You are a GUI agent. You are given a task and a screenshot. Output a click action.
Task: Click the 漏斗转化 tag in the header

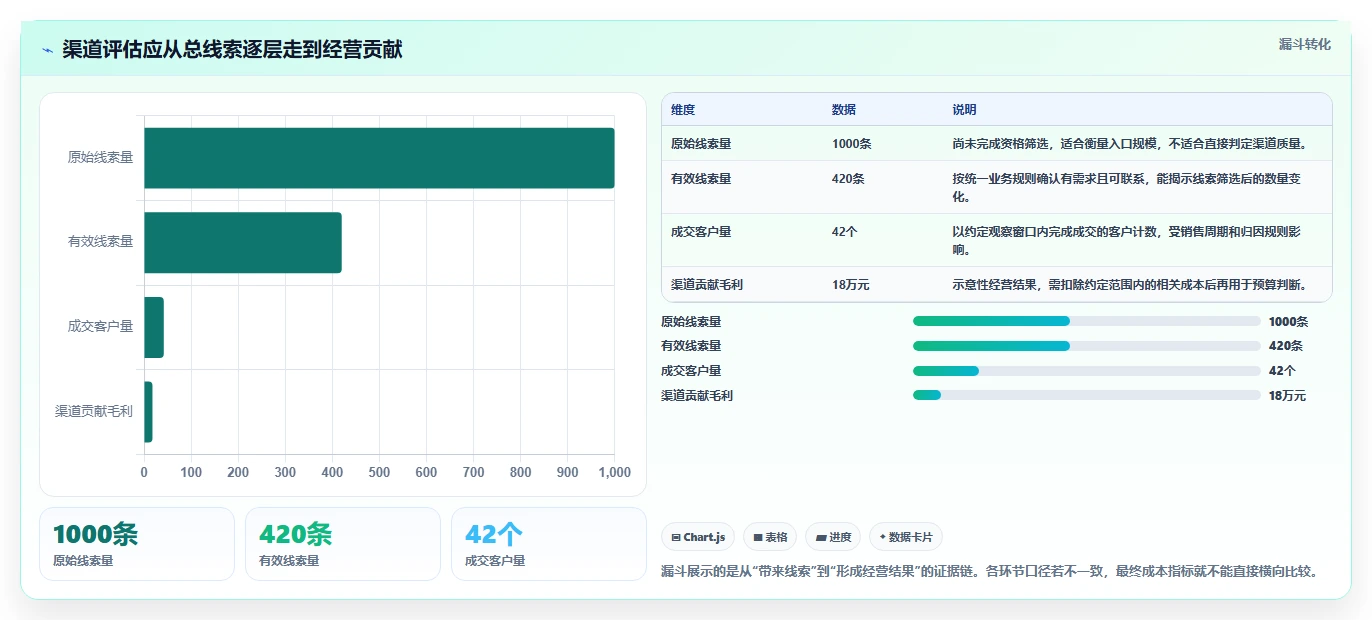[1305, 44]
